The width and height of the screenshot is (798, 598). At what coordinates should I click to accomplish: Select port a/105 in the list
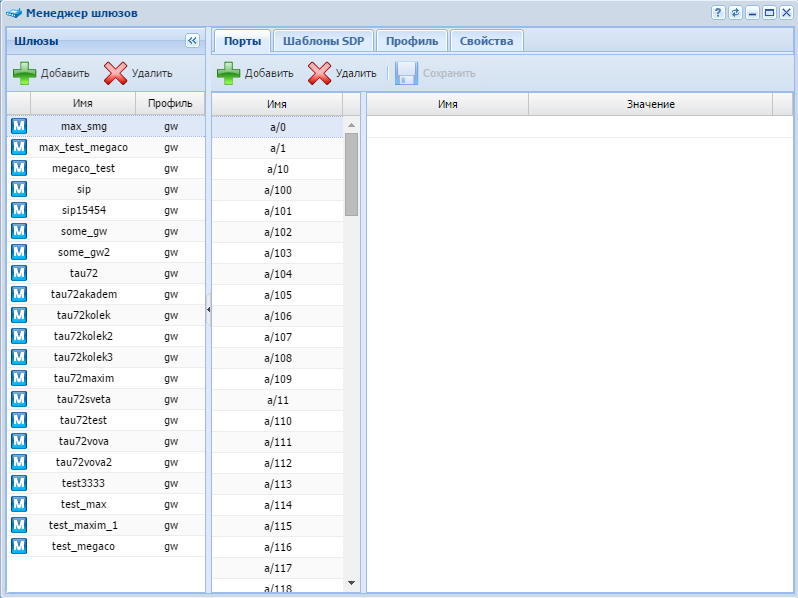click(x=278, y=295)
